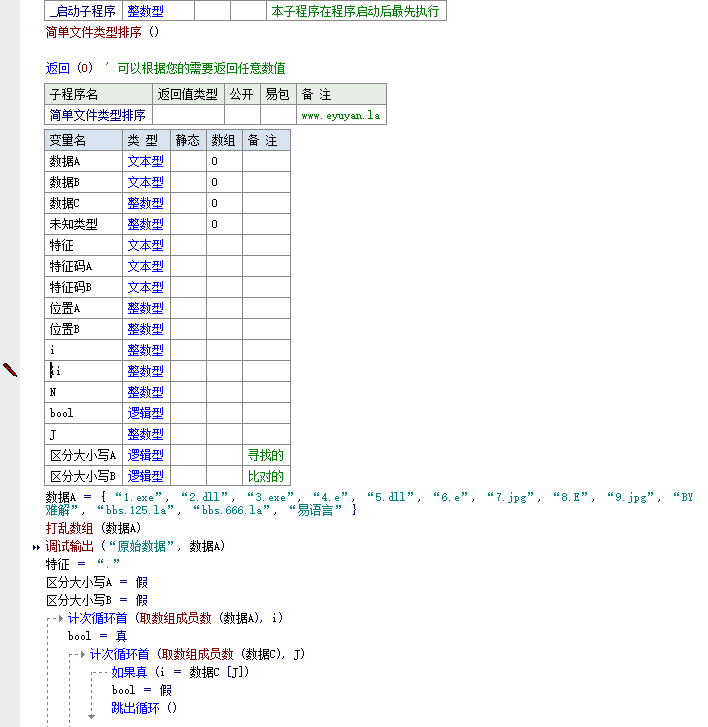Click the 逻辑型 type of bool variable
Viewport: 708px width, 727px height.
(x=145, y=413)
